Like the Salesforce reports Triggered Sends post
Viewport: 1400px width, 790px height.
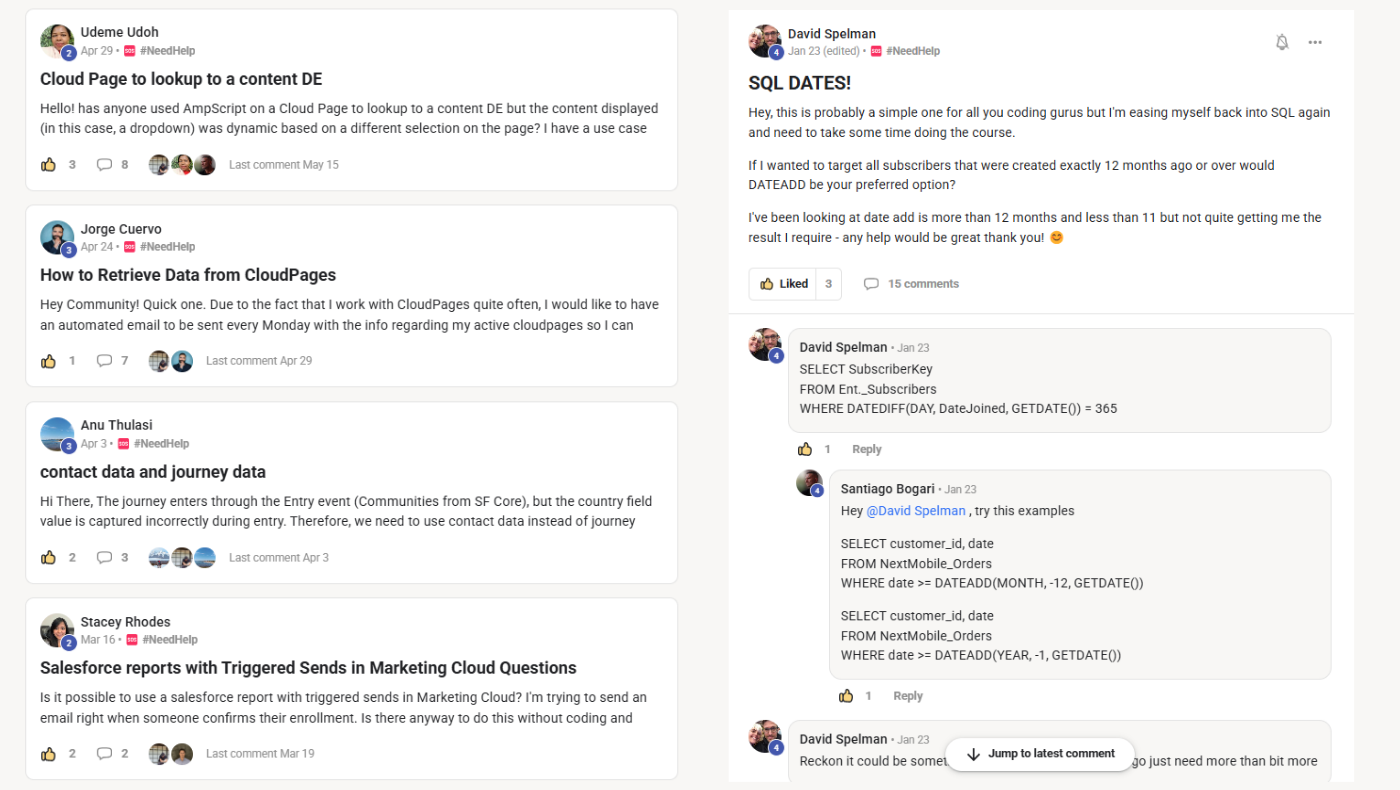tap(48, 753)
